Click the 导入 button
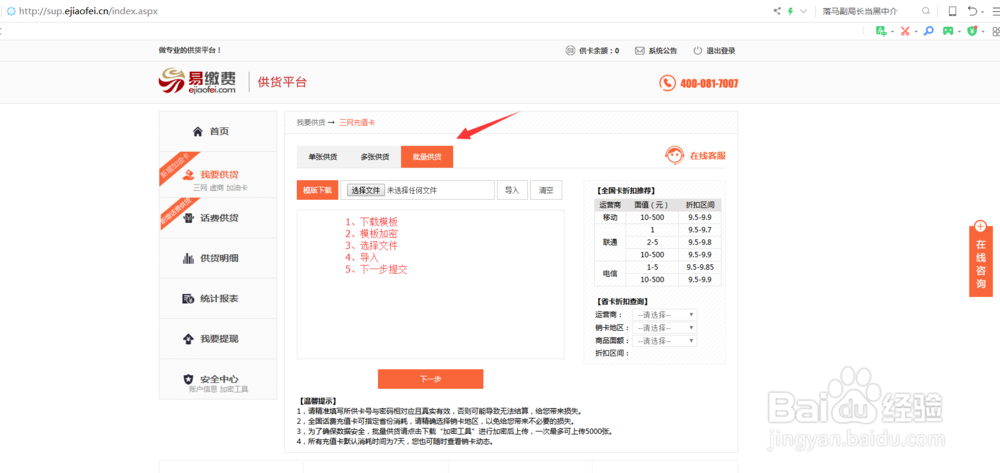1000x473 pixels. point(512,190)
